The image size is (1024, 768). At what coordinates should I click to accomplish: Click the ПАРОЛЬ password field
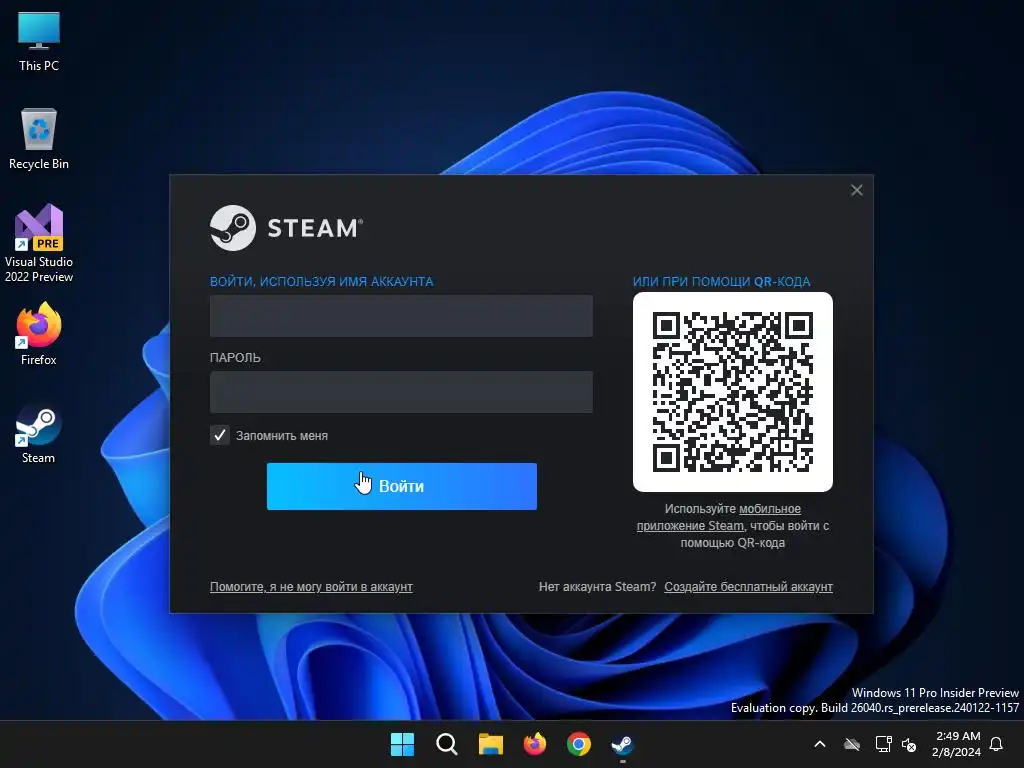(401, 392)
